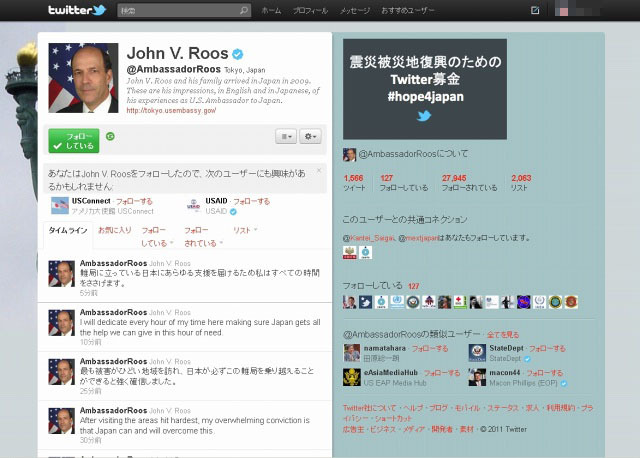Open 広告主 footer link
The image size is (640, 458).
353,429
